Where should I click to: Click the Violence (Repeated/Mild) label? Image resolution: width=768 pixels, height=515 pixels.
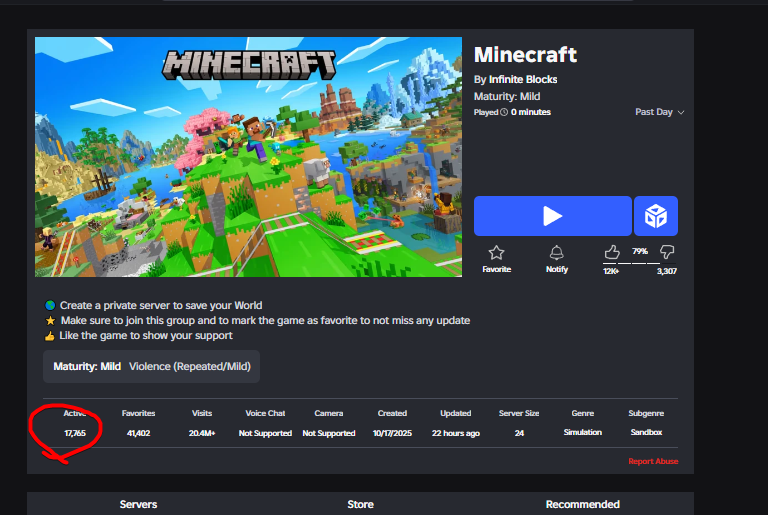[x=190, y=367]
